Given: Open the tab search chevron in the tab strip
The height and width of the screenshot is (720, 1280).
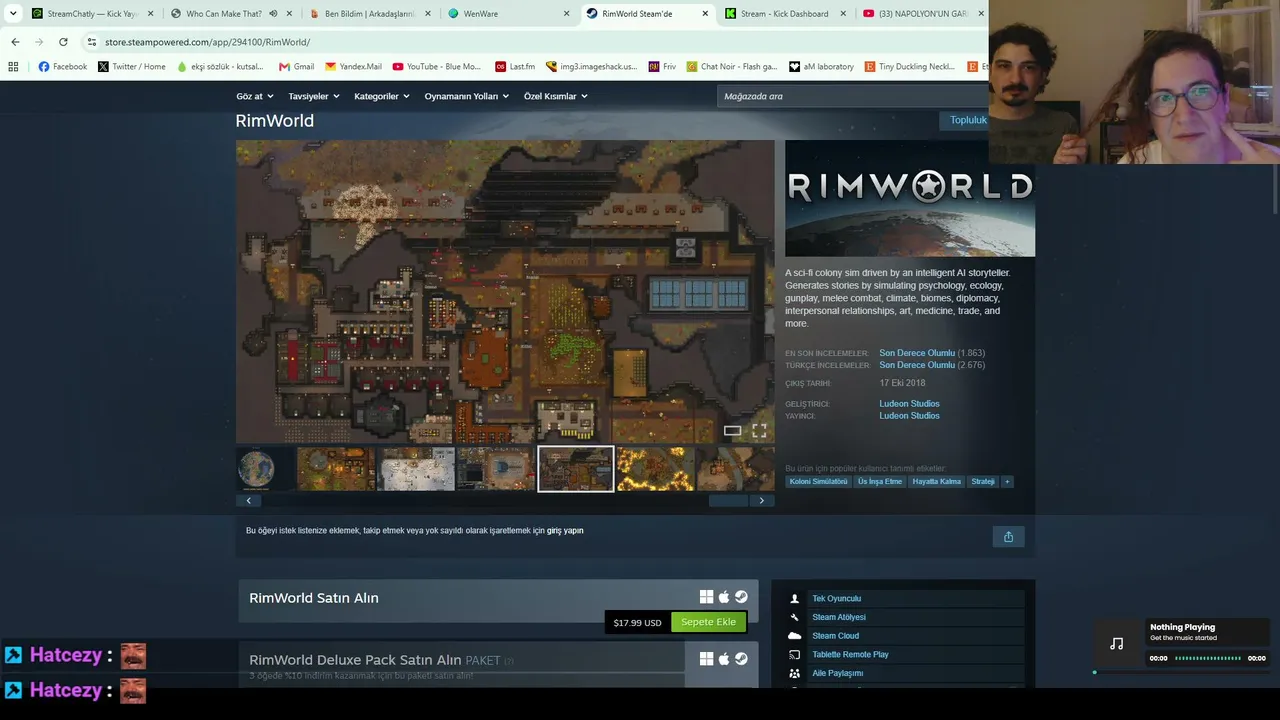Looking at the screenshot, I should (x=13, y=14).
